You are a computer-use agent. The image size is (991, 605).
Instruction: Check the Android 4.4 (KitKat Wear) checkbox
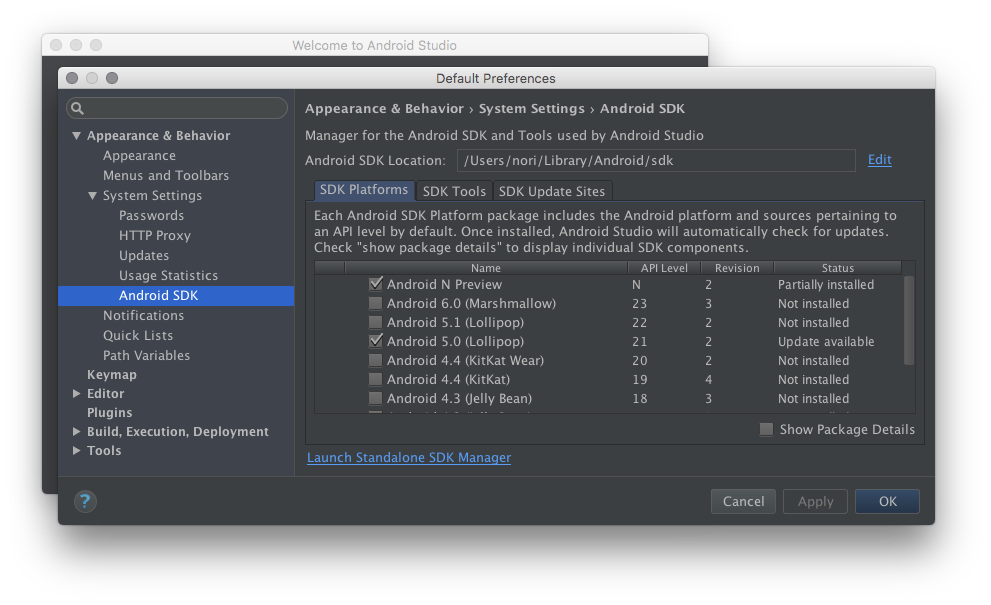pos(375,360)
